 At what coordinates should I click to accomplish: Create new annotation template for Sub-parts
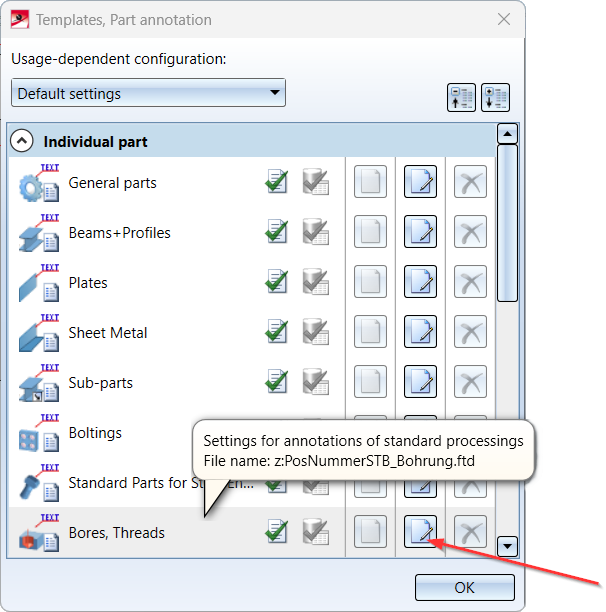click(370, 381)
